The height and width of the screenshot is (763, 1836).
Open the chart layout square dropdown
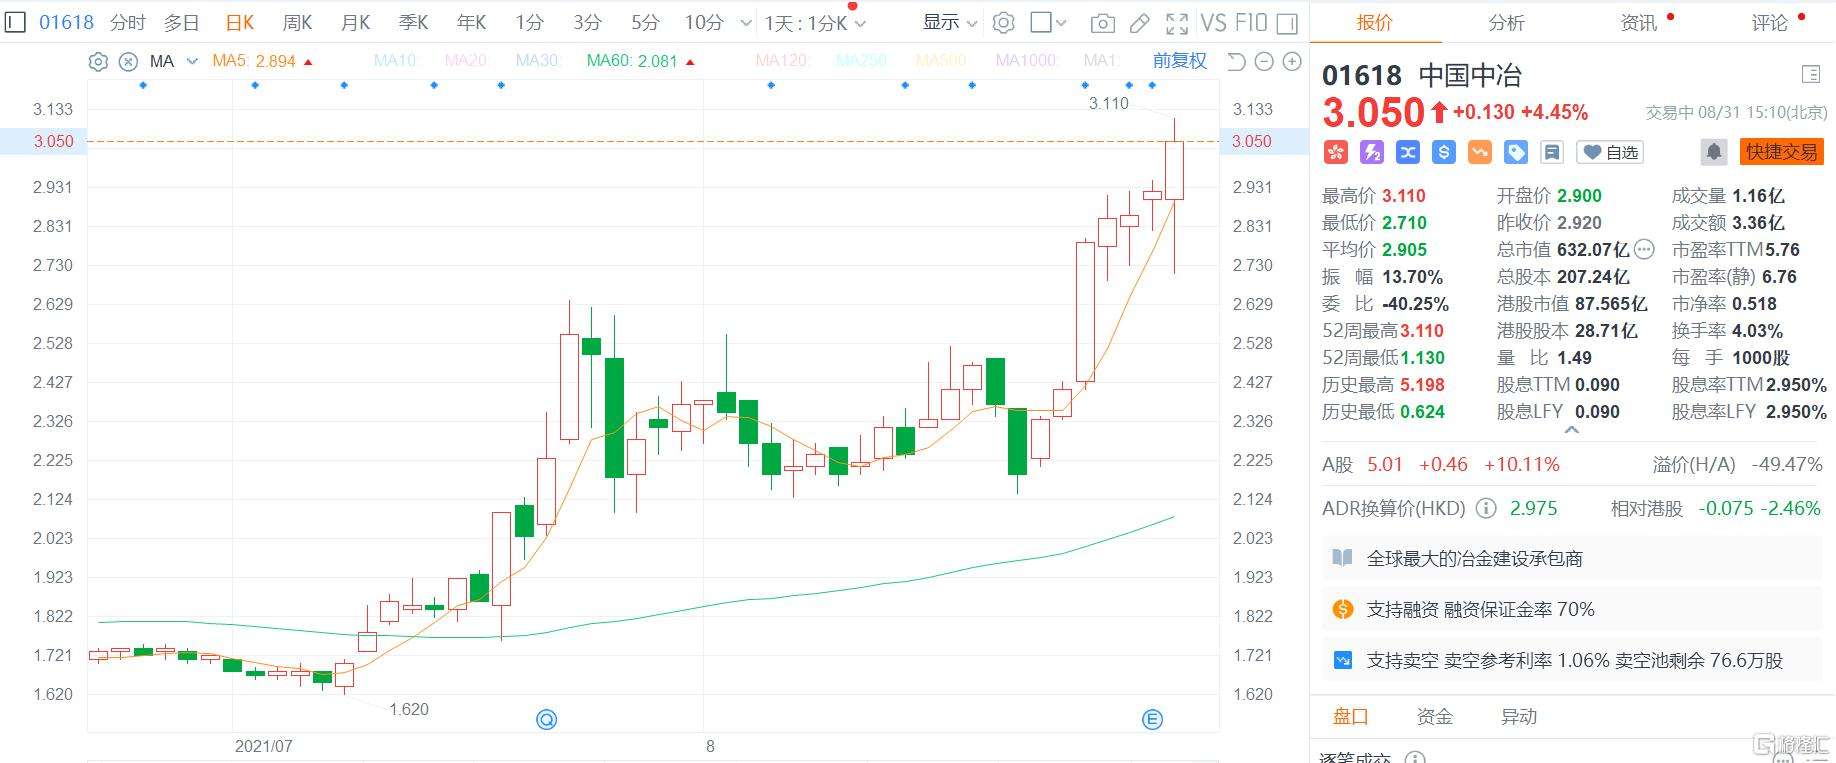point(1048,22)
